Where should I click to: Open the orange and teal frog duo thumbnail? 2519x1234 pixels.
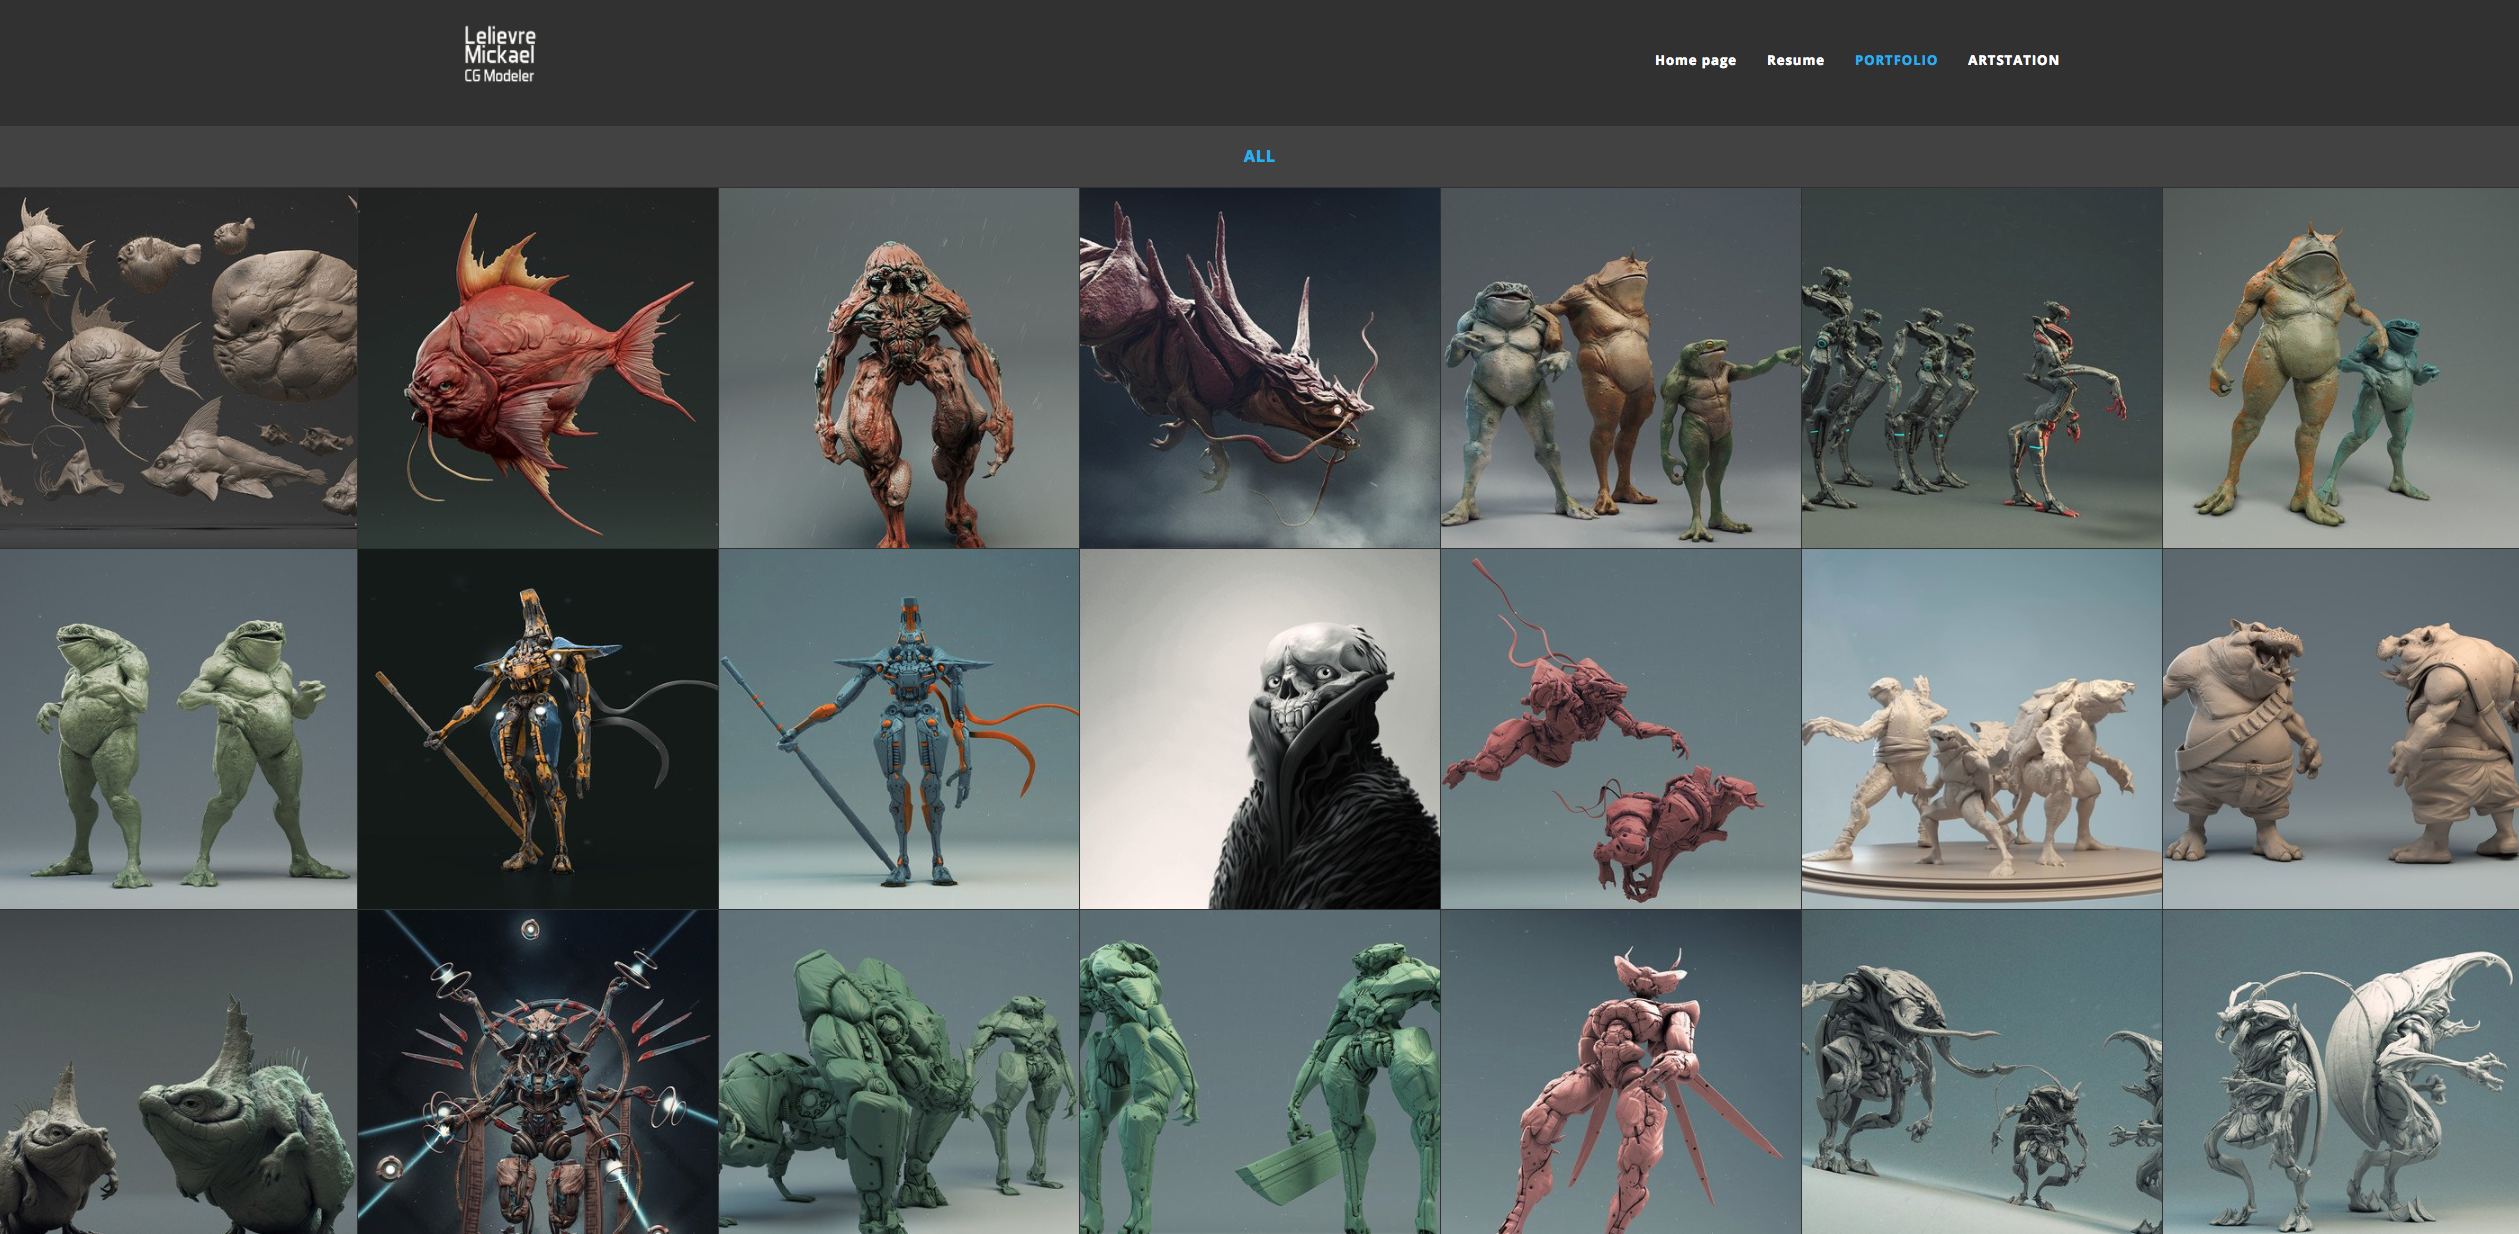(2340, 368)
